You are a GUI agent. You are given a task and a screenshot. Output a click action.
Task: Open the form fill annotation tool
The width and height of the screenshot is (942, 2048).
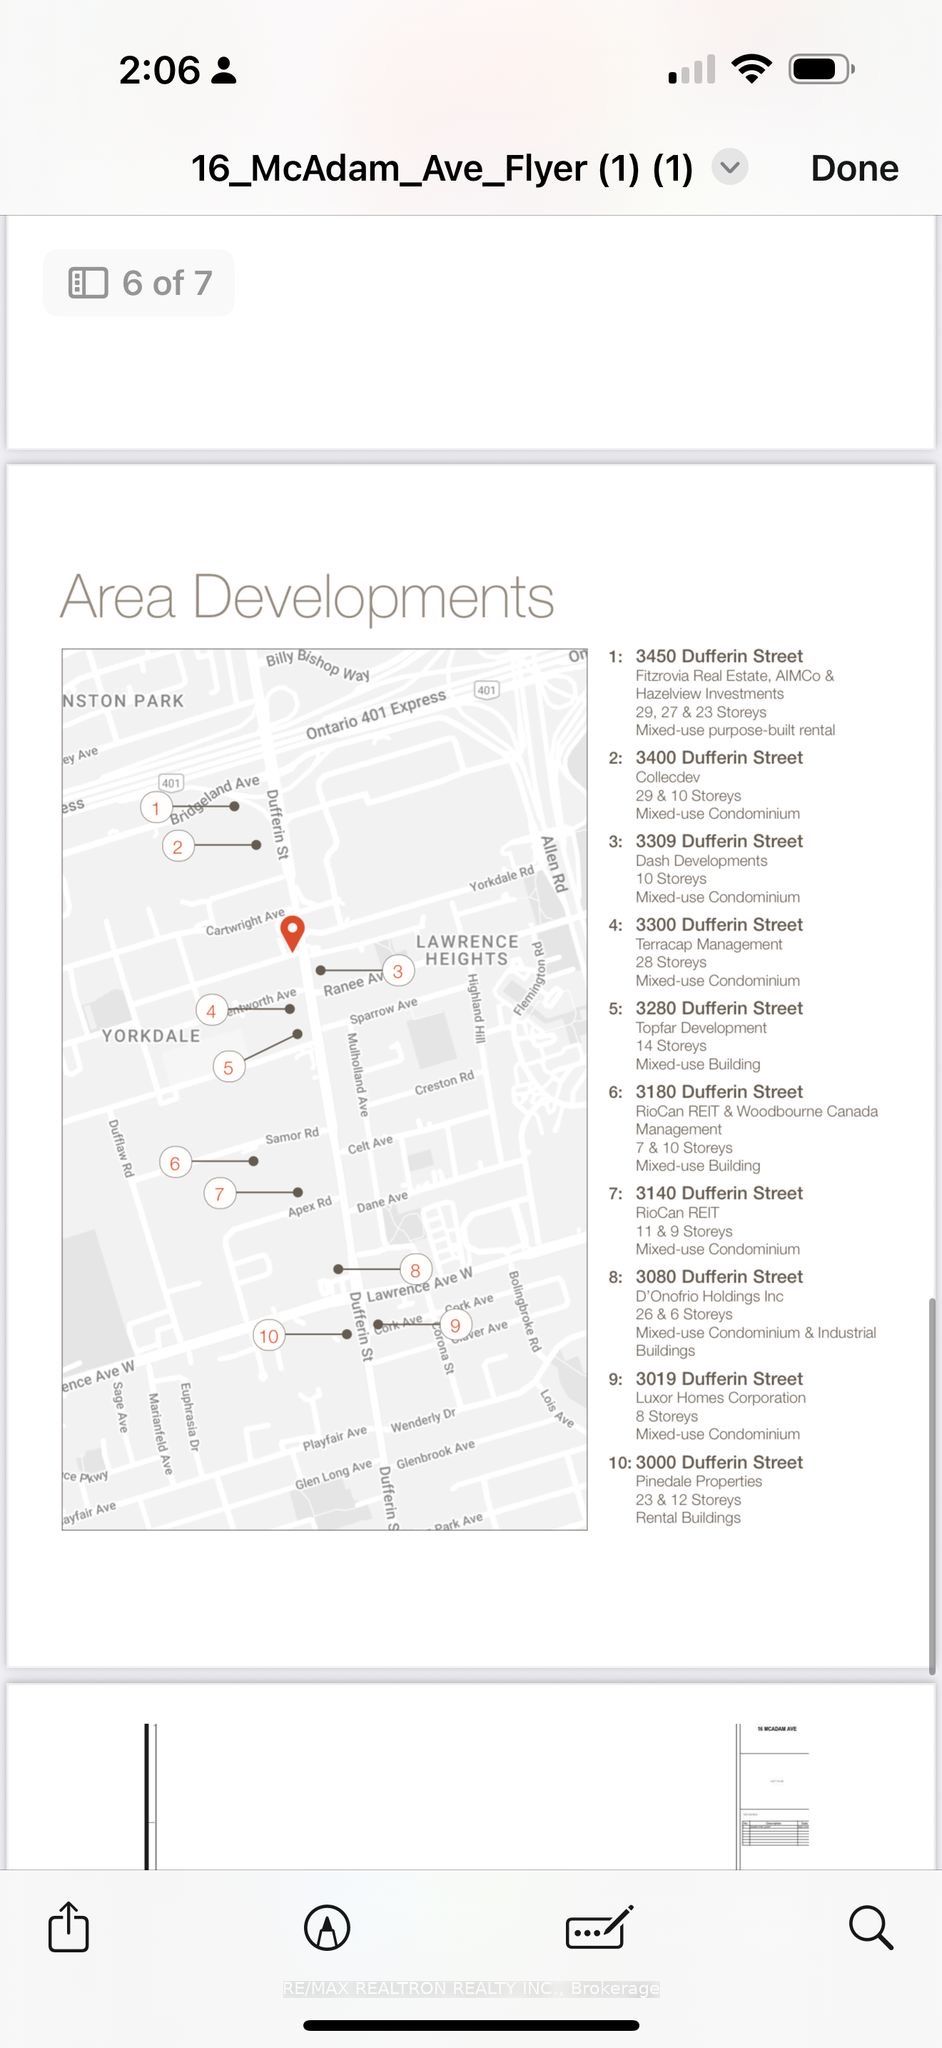pyautogui.click(x=599, y=1927)
